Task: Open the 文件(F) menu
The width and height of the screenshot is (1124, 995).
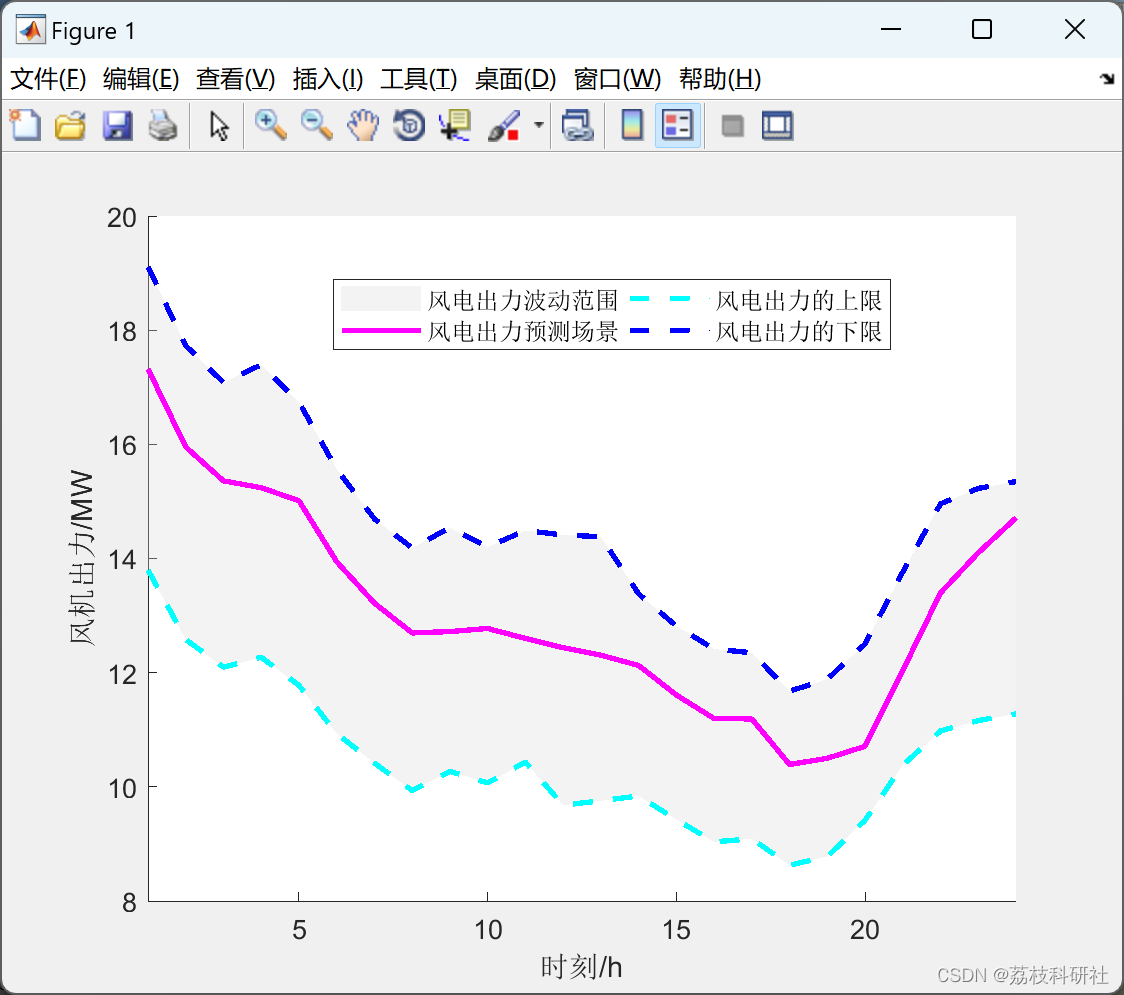Action: pyautogui.click(x=48, y=79)
